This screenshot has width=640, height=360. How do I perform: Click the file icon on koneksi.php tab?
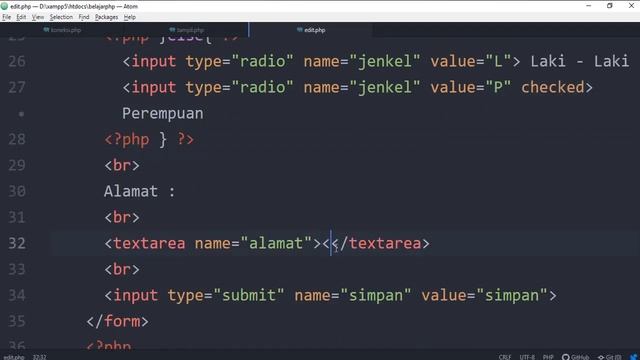[x=46, y=30]
